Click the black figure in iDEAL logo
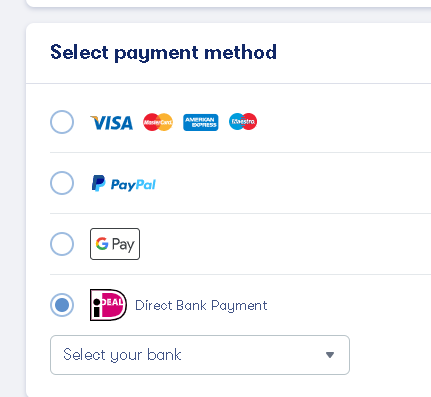 [x=97, y=307]
